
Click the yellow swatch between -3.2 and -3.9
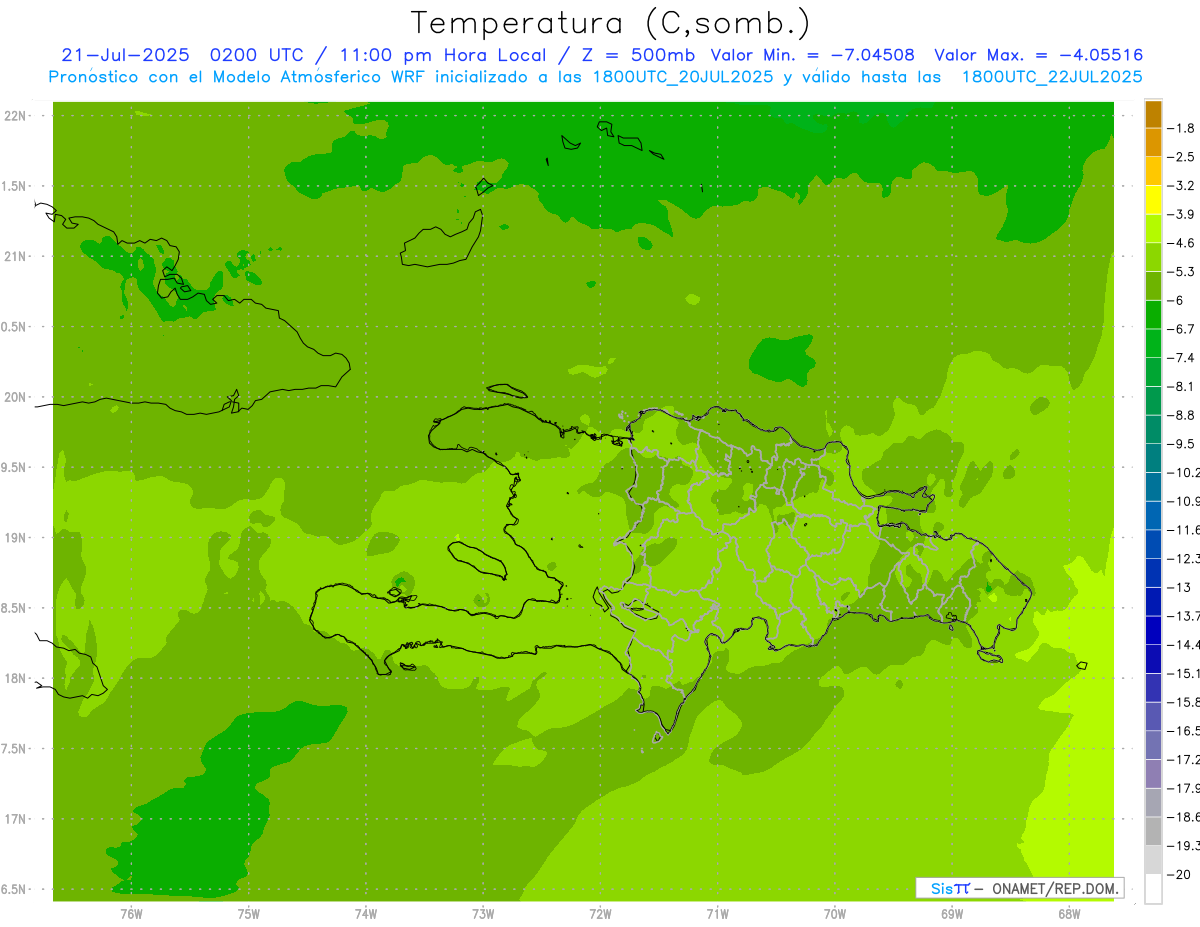[1153, 200]
